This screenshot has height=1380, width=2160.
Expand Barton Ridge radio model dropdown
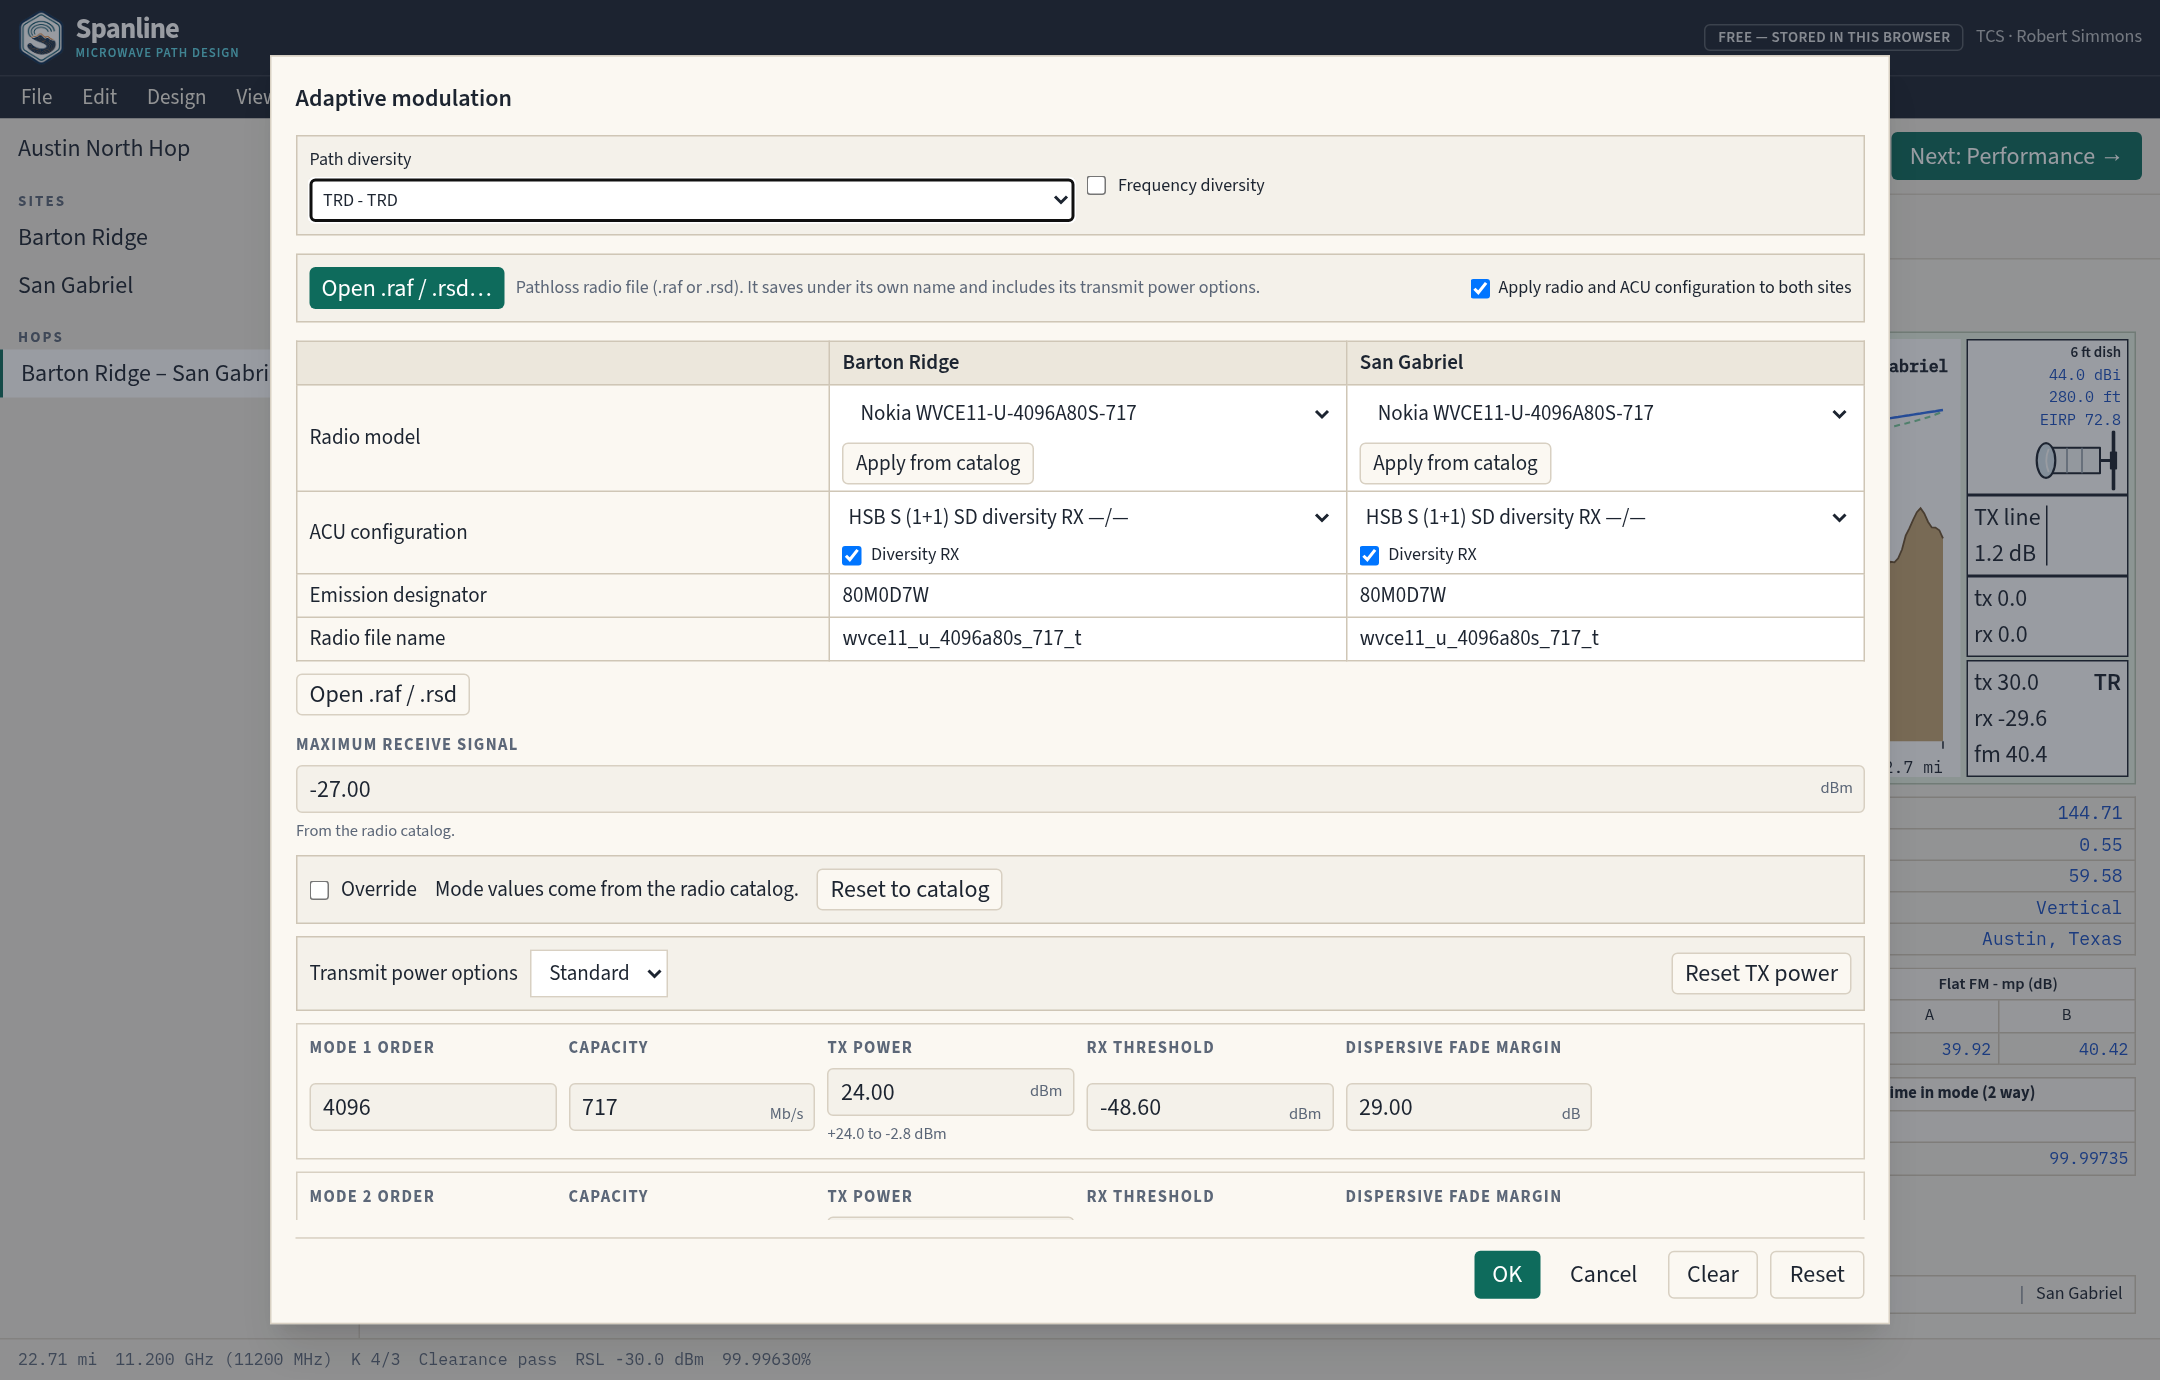click(1087, 413)
